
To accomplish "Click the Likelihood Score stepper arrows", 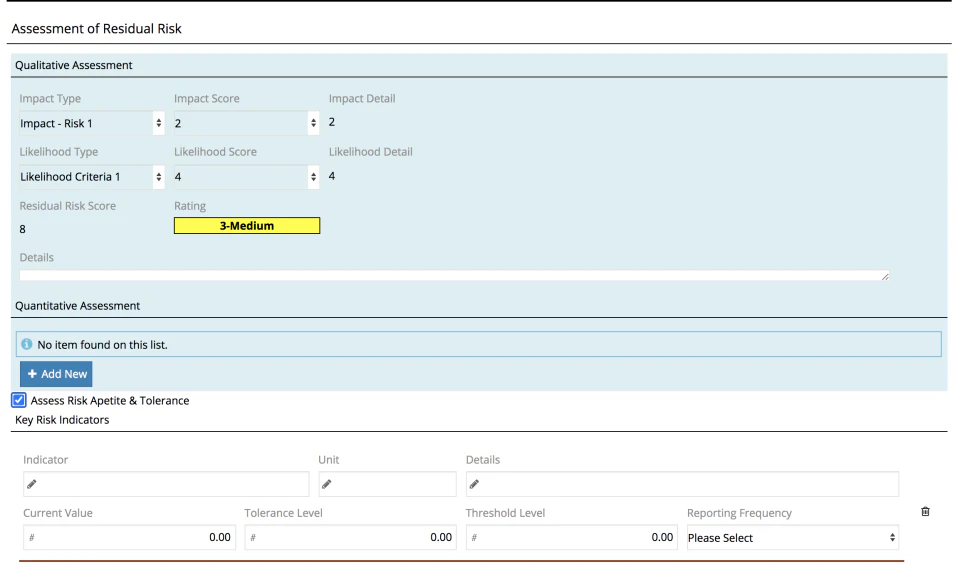I will (313, 176).
